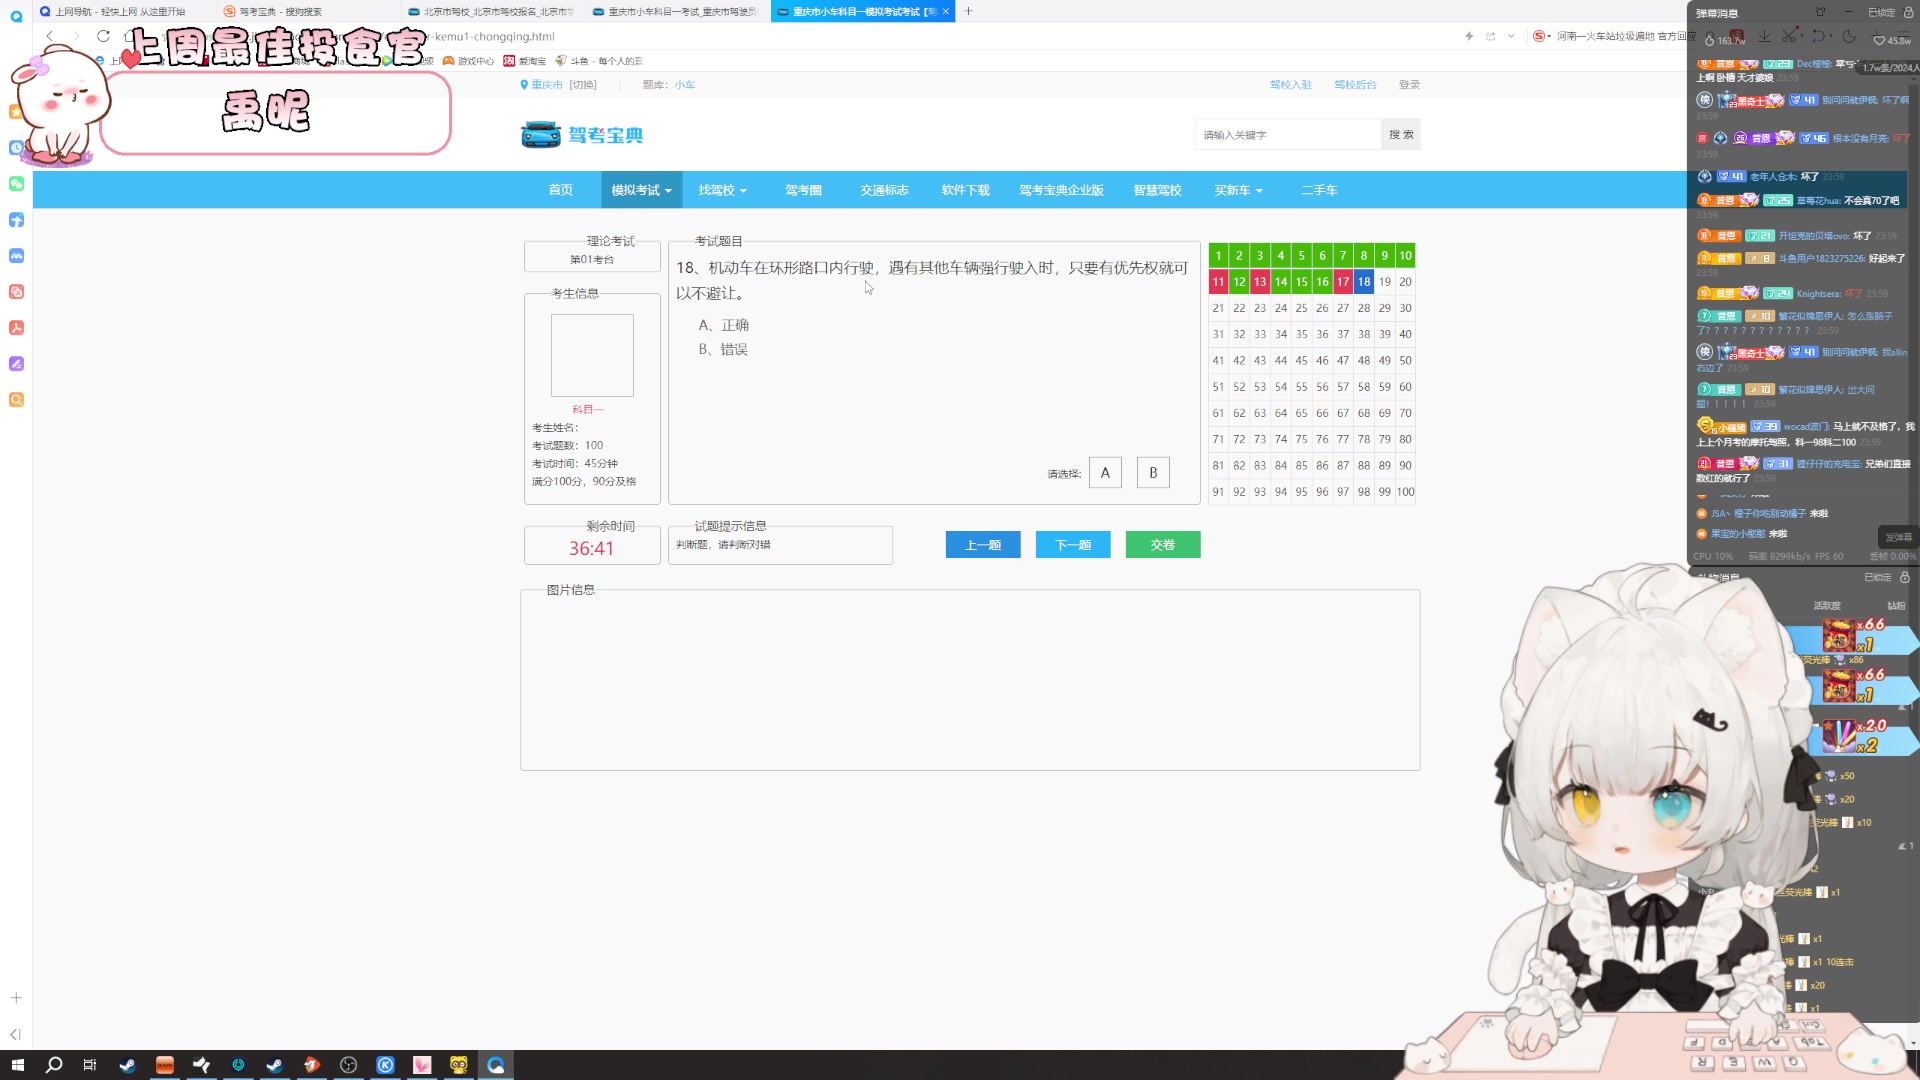Expand the 找驾校 dropdown menu
This screenshot has width=1920, height=1080.
tap(722, 190)
